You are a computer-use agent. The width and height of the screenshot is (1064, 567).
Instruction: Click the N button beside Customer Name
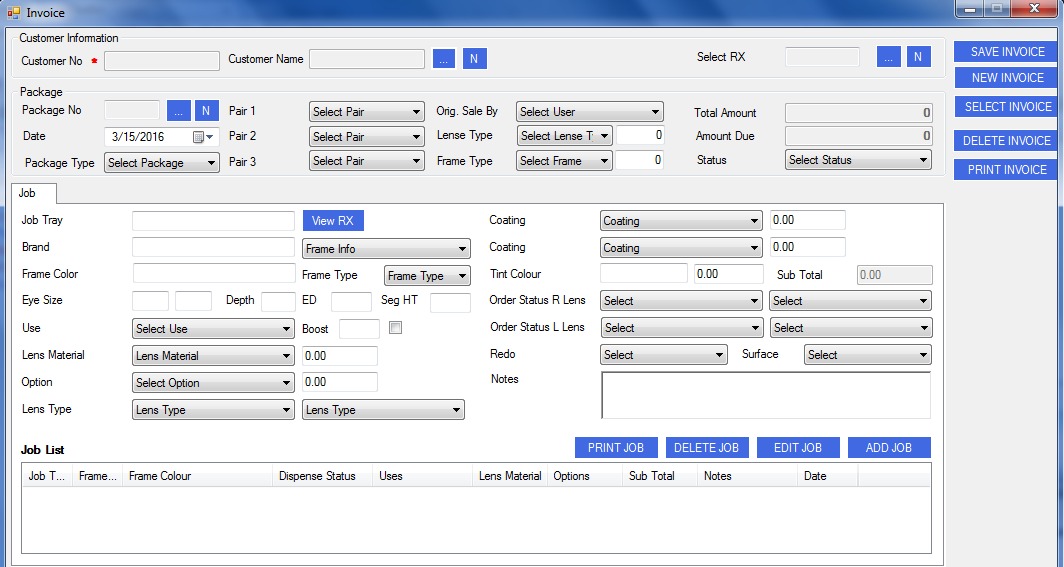(x=474, y=59)
